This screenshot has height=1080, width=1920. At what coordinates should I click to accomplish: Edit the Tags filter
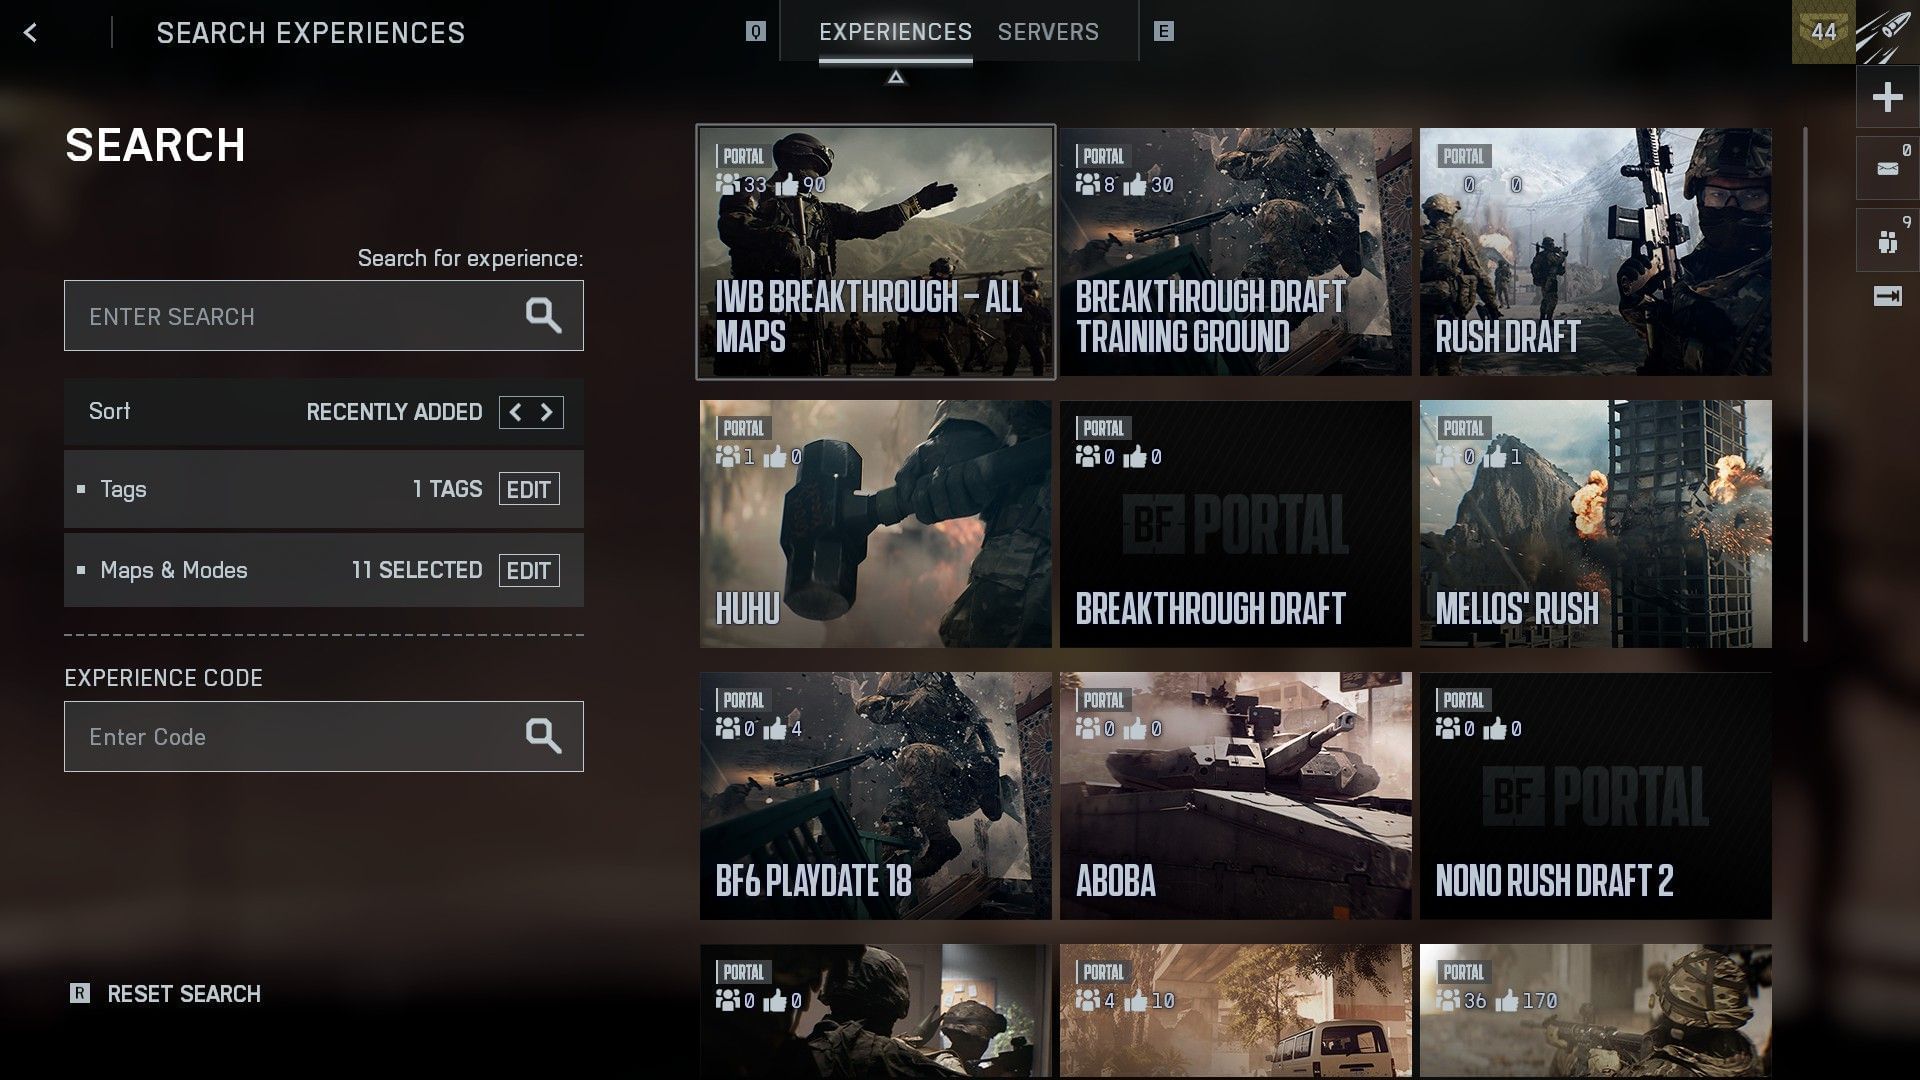coord(528,489)
